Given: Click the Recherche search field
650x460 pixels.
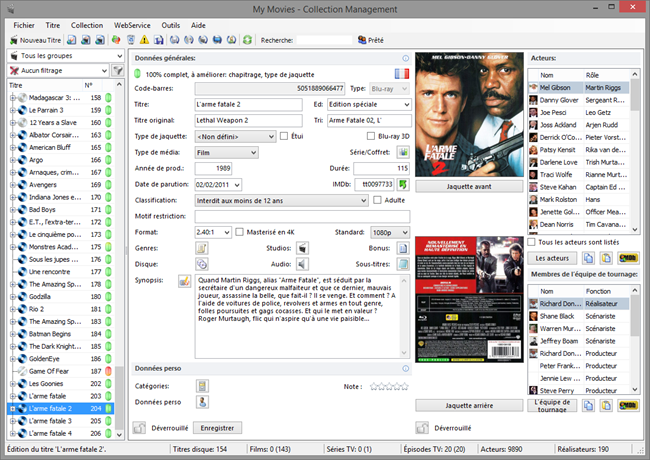Looking at the screenshot, I should (325, 40).
